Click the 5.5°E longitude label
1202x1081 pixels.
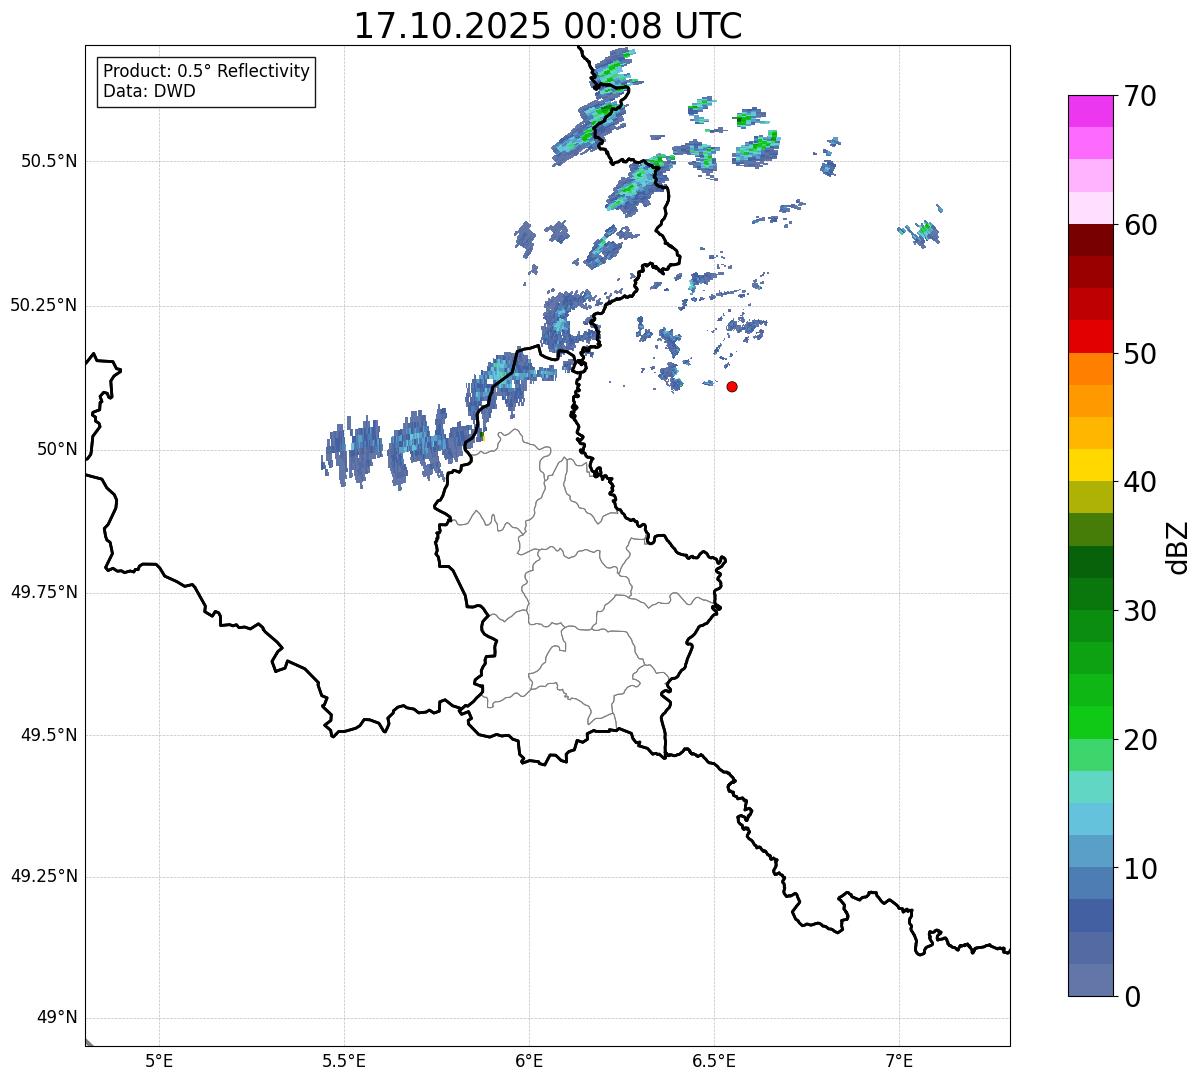pyautogui.click(x=344, y=1060)
